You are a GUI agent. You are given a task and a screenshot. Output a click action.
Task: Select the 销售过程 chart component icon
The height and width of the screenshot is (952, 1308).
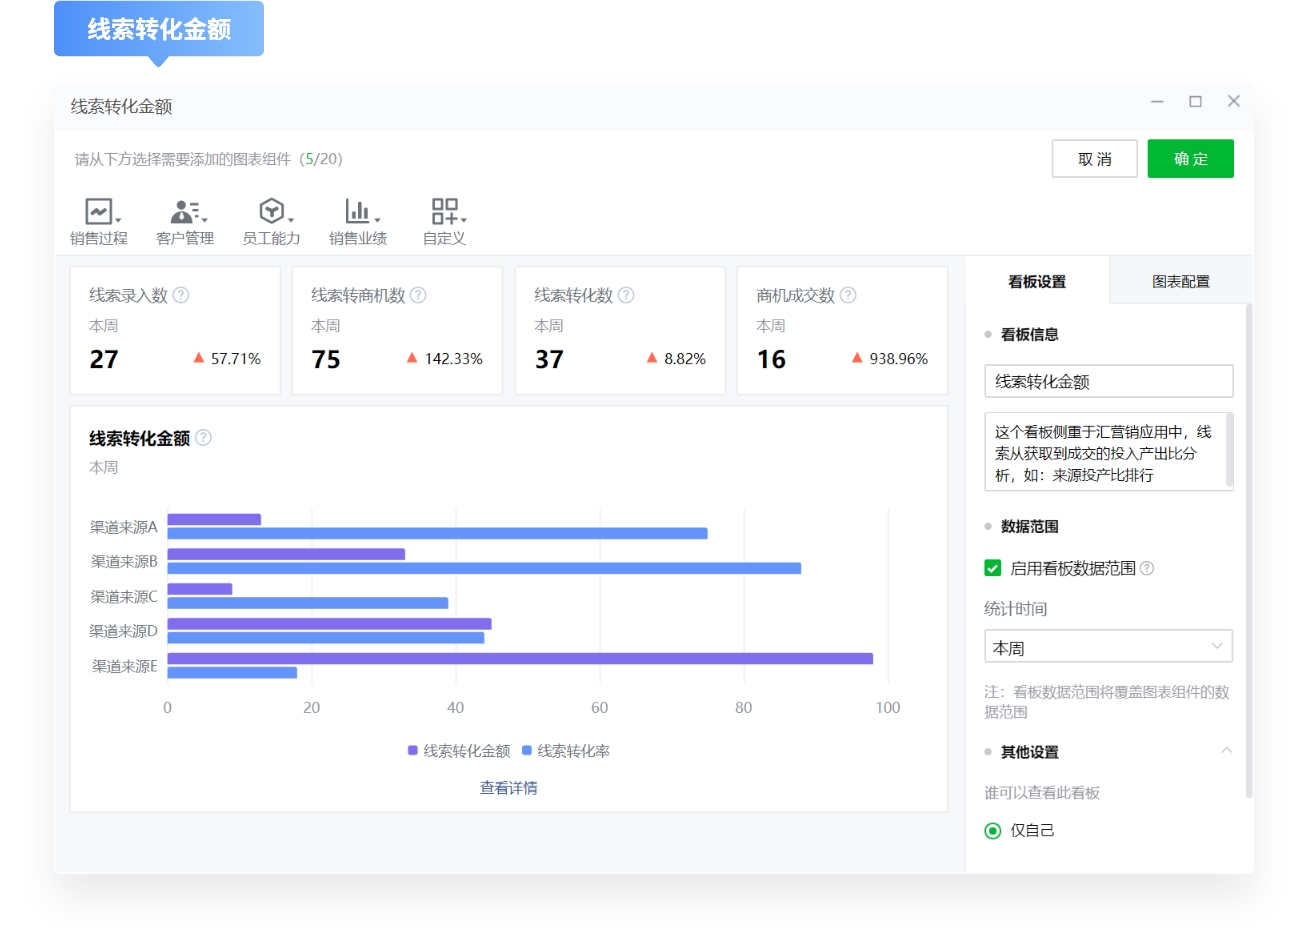click(97, 212)
